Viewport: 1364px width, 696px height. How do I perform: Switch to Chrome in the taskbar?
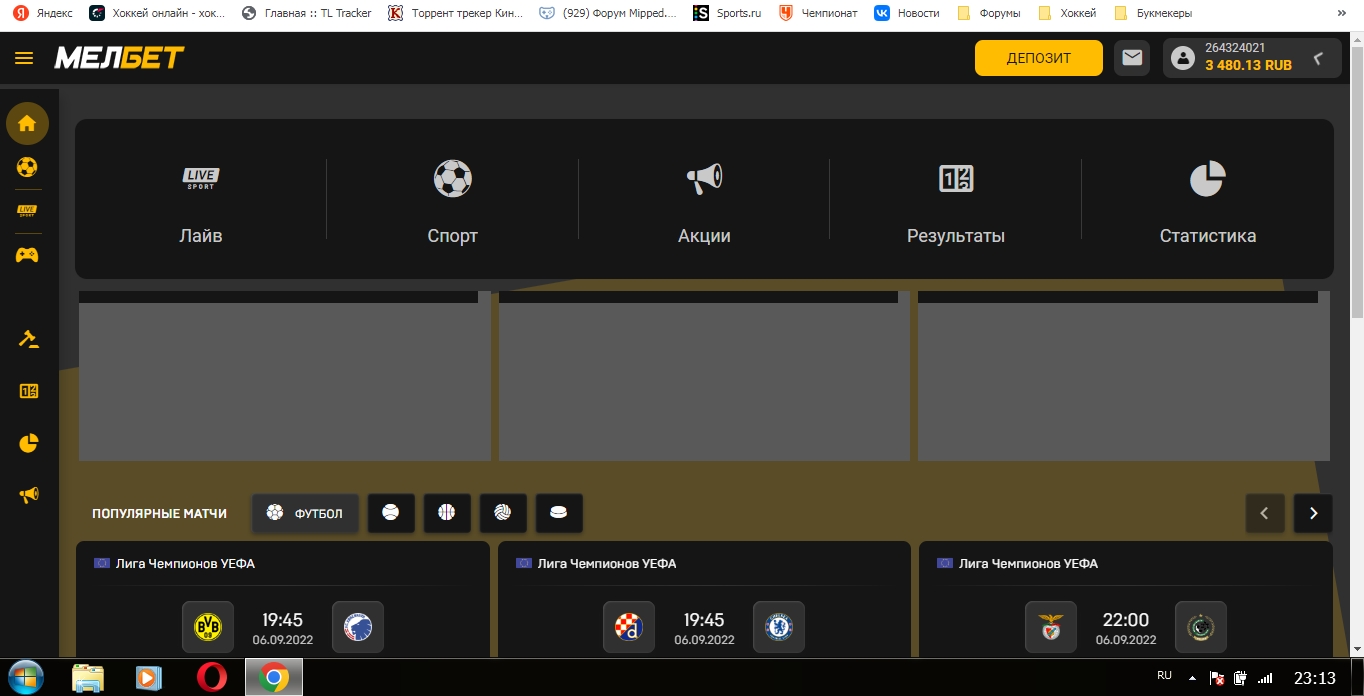coord(273,677)
